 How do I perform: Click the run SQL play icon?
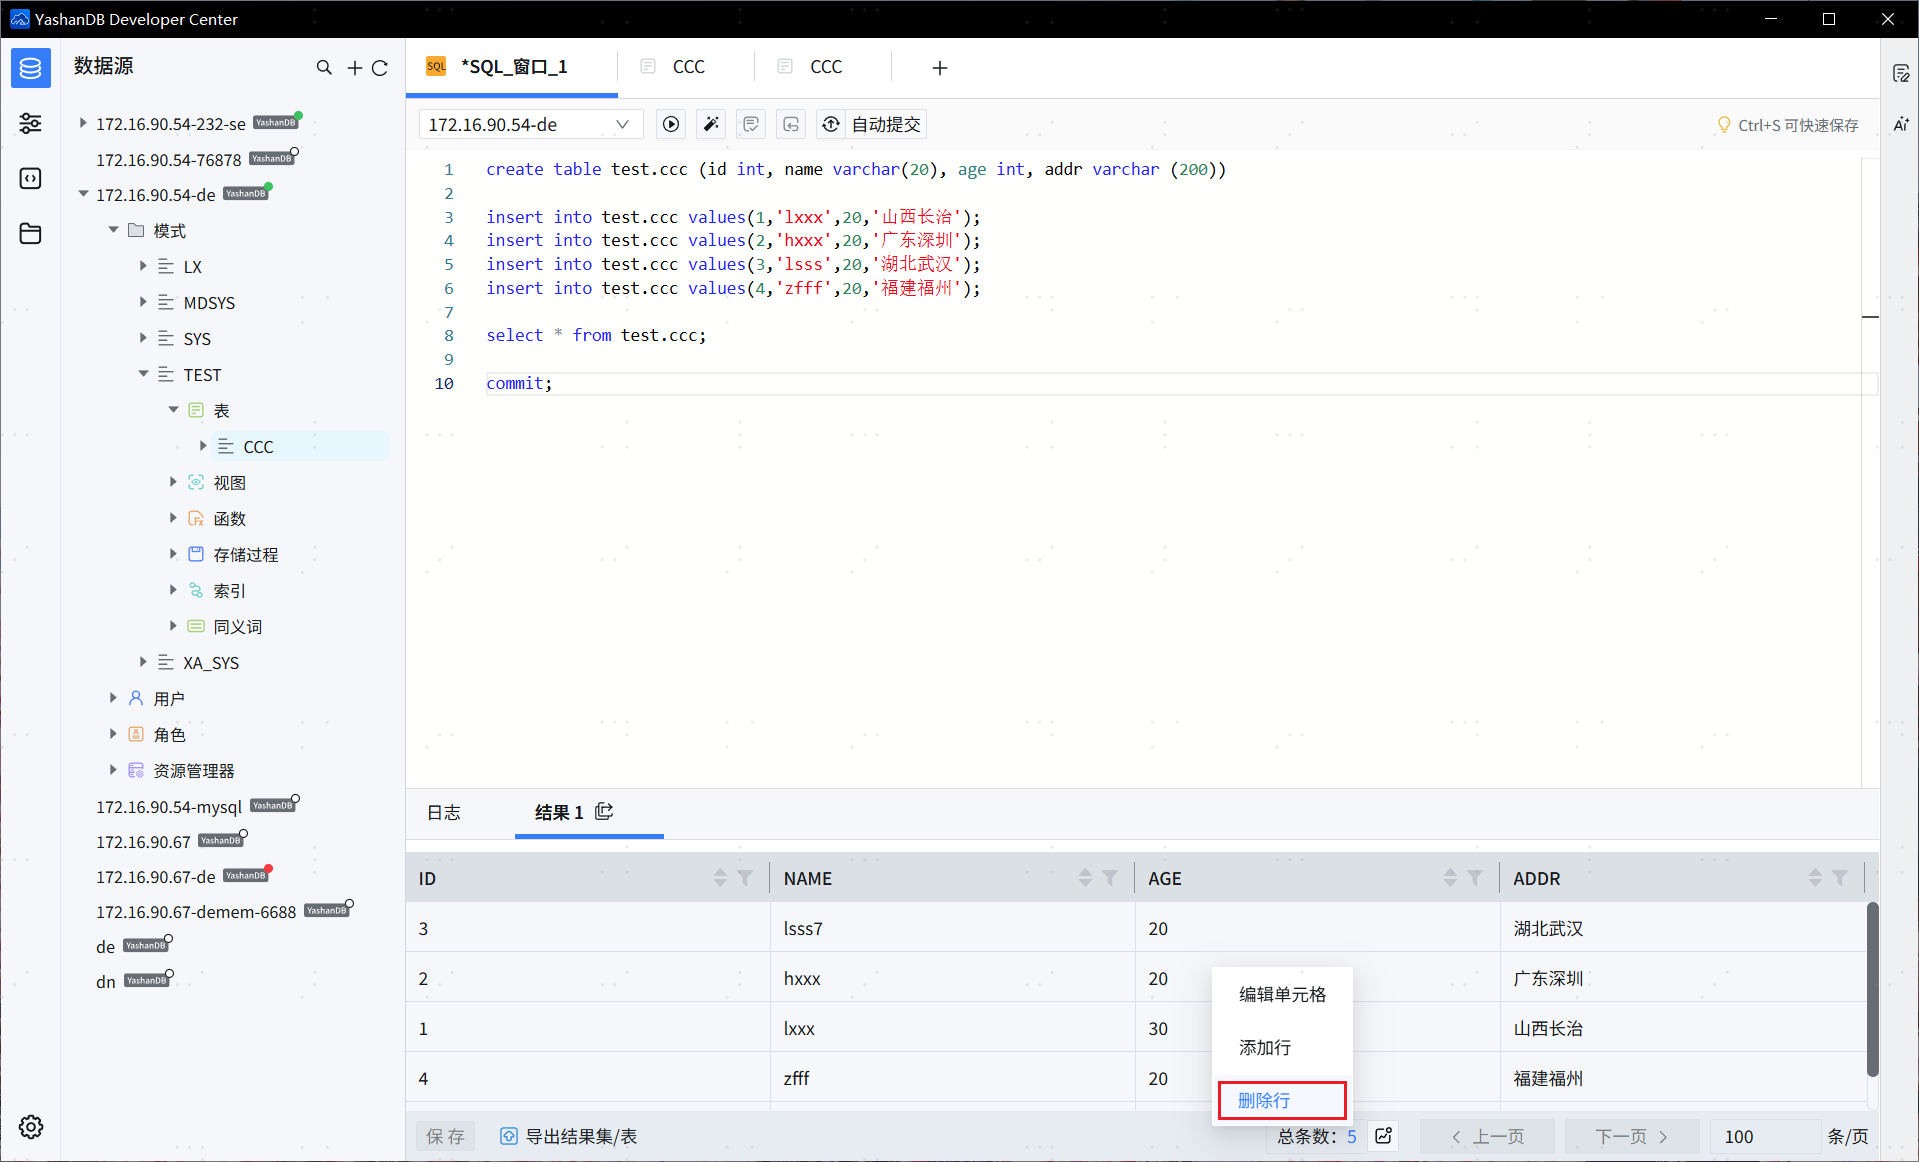(671, 124)
